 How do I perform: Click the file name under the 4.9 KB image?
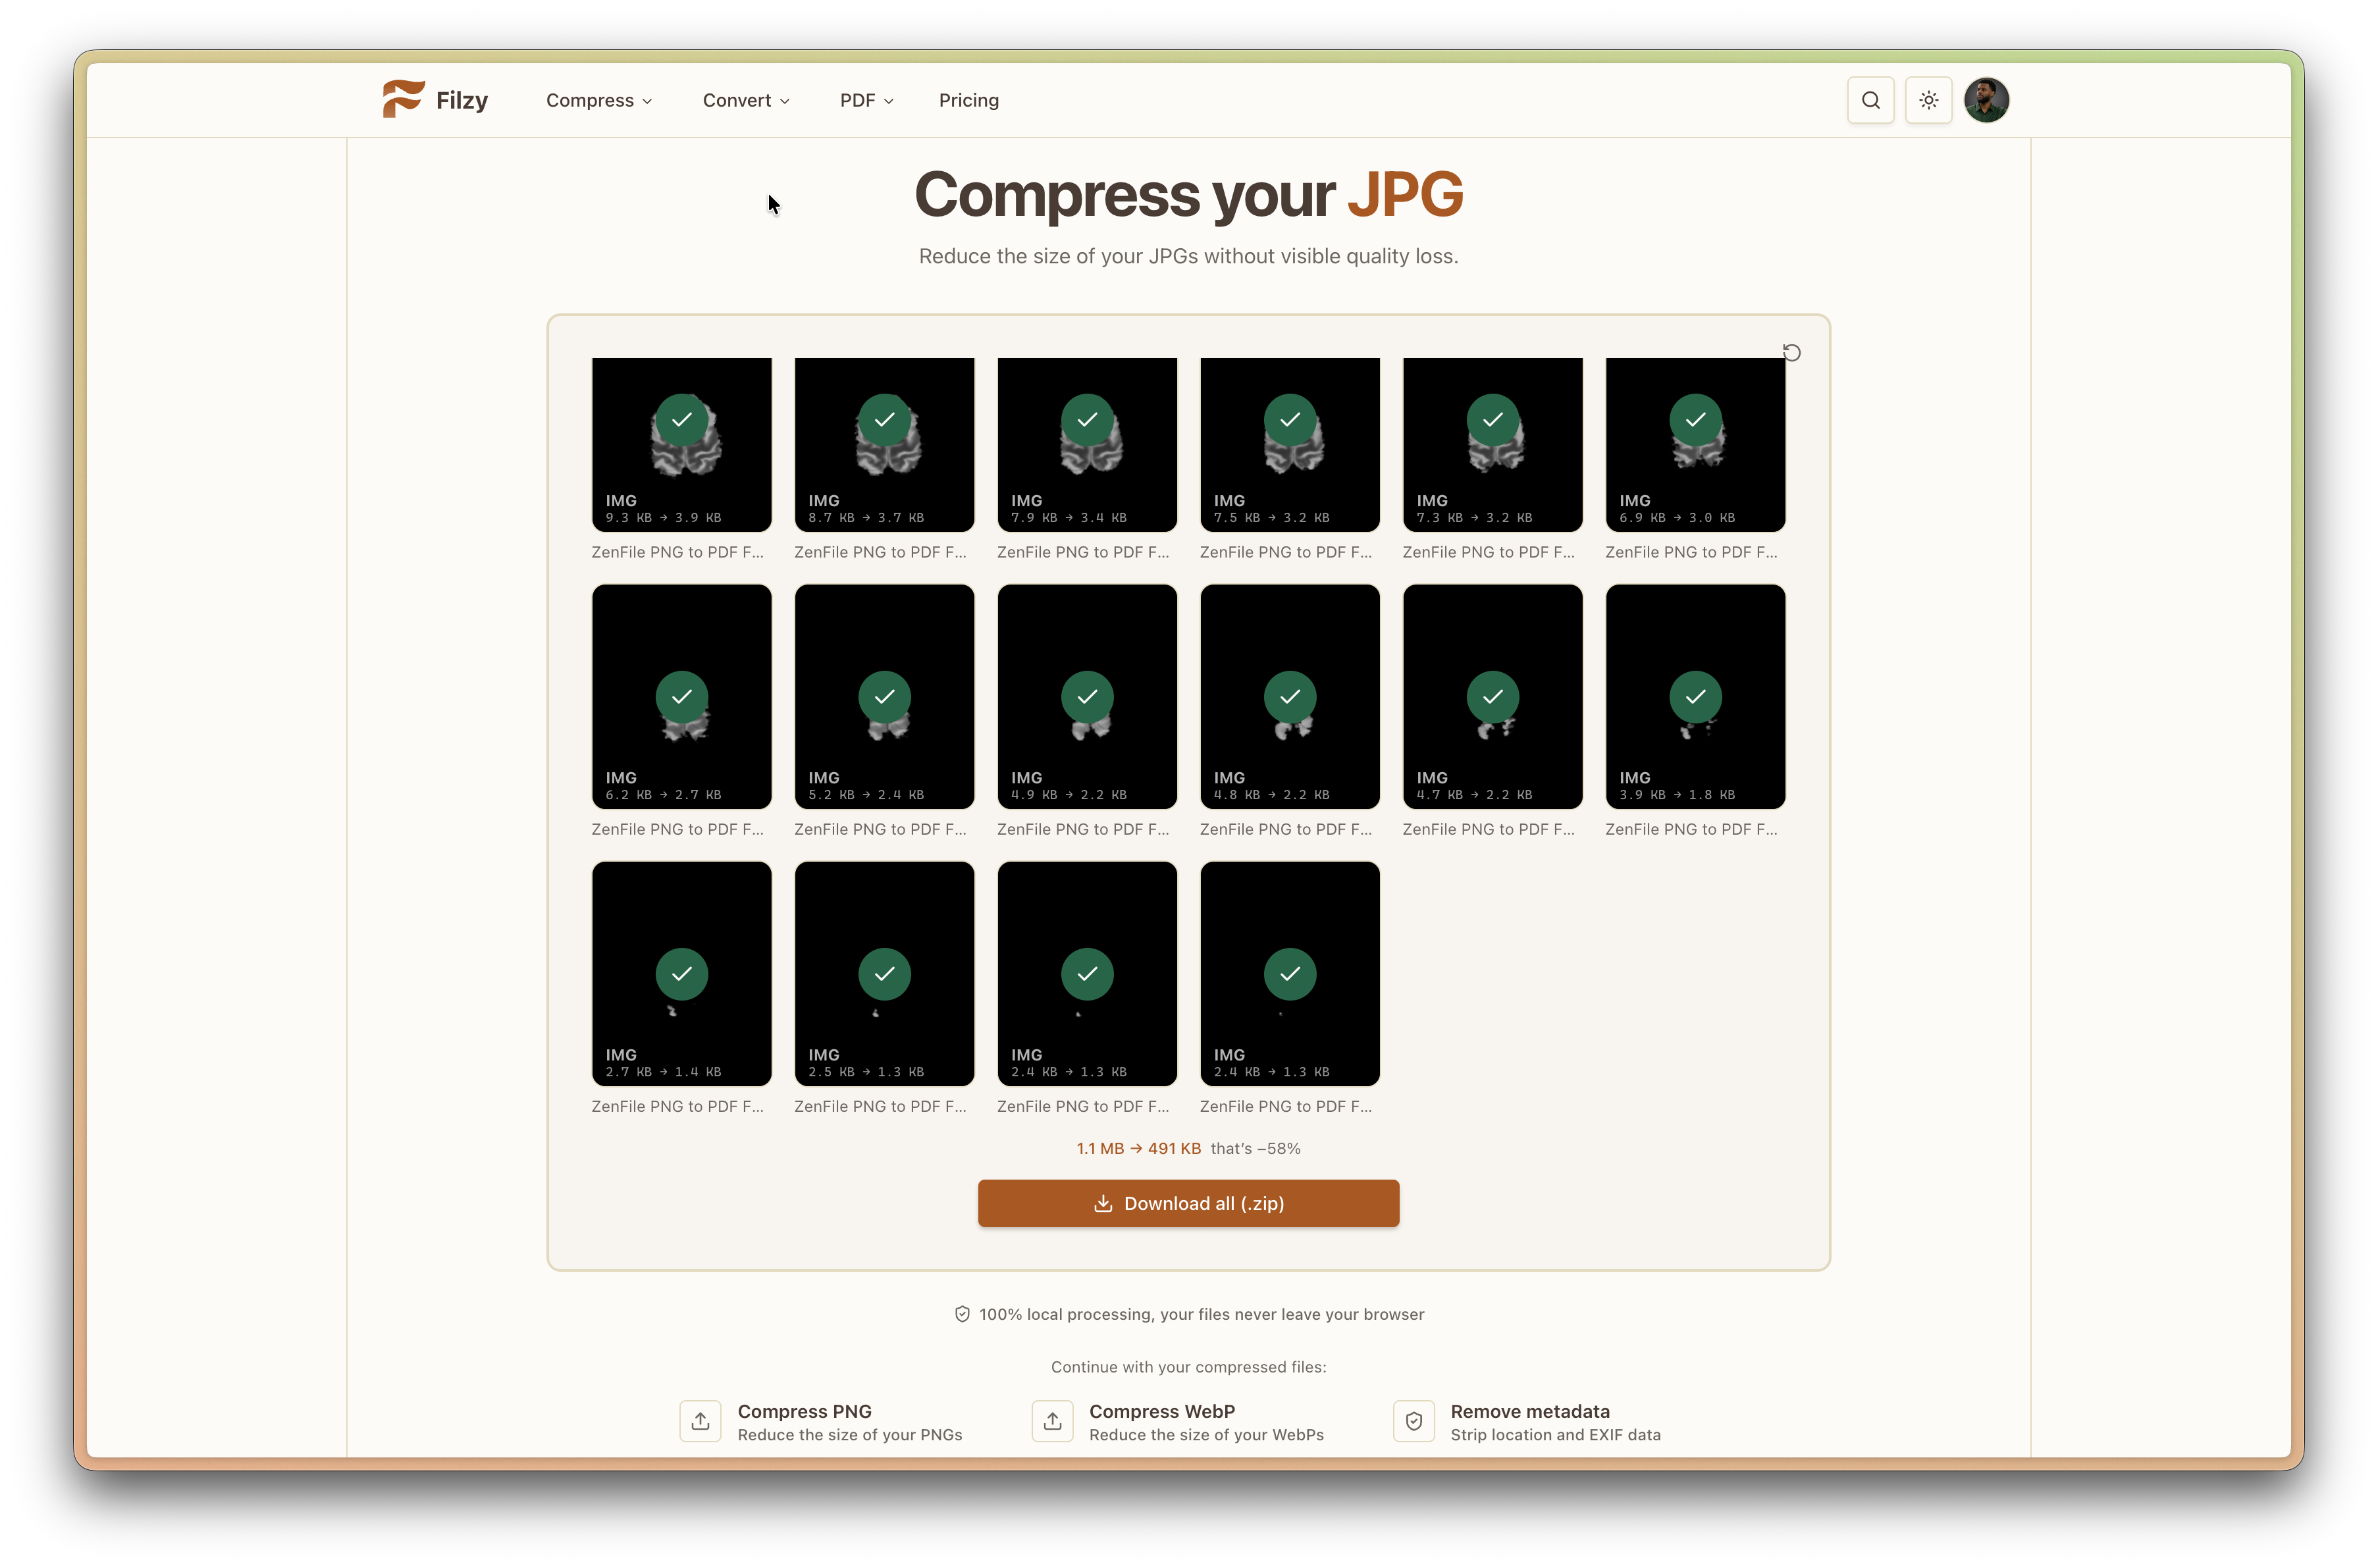(1083, 829)
